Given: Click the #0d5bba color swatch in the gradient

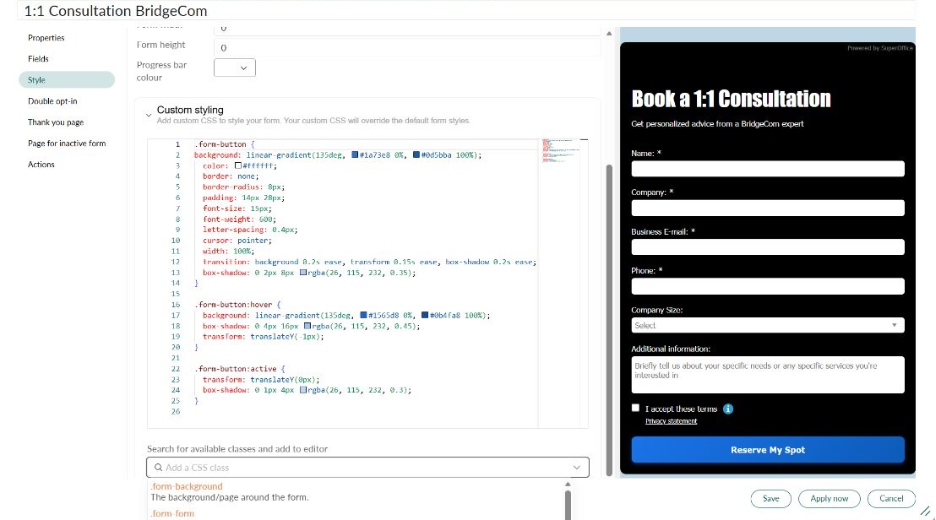Looking at the screenshot, I should click(416, 155).
